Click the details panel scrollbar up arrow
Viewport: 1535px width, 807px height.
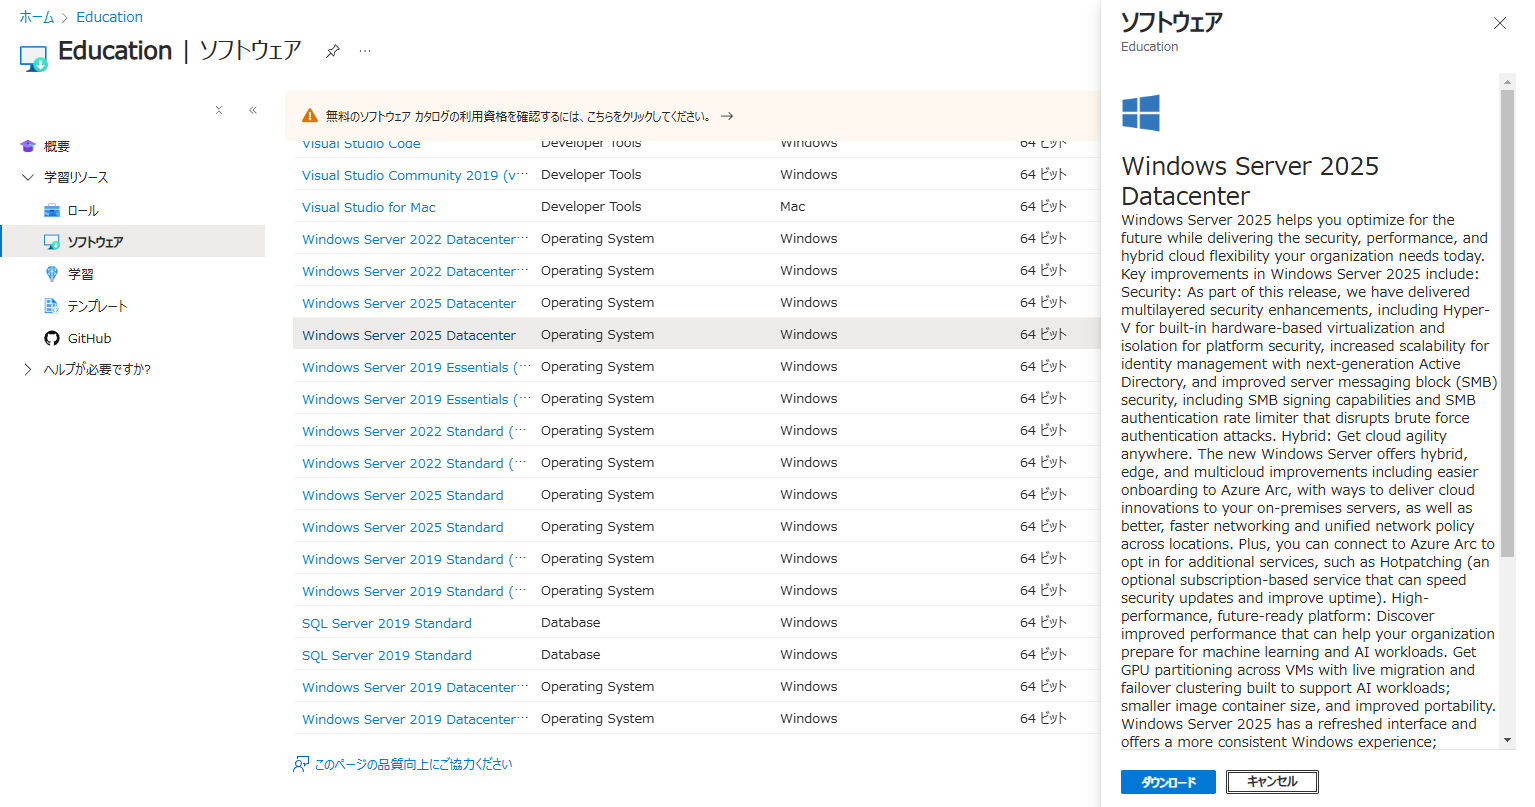(1507, 81)
